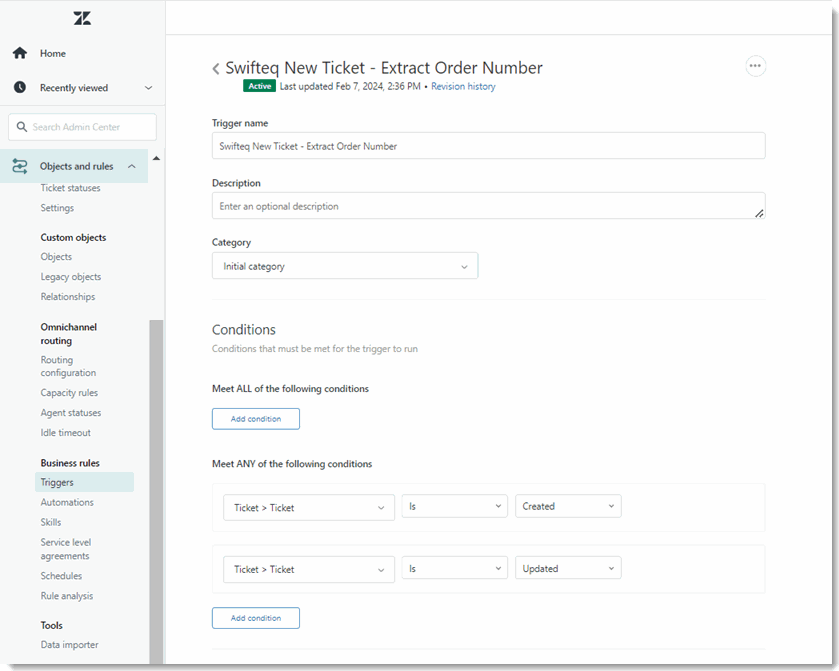Click the Recently viewed clock icon
839x671 pixels.
20,87
